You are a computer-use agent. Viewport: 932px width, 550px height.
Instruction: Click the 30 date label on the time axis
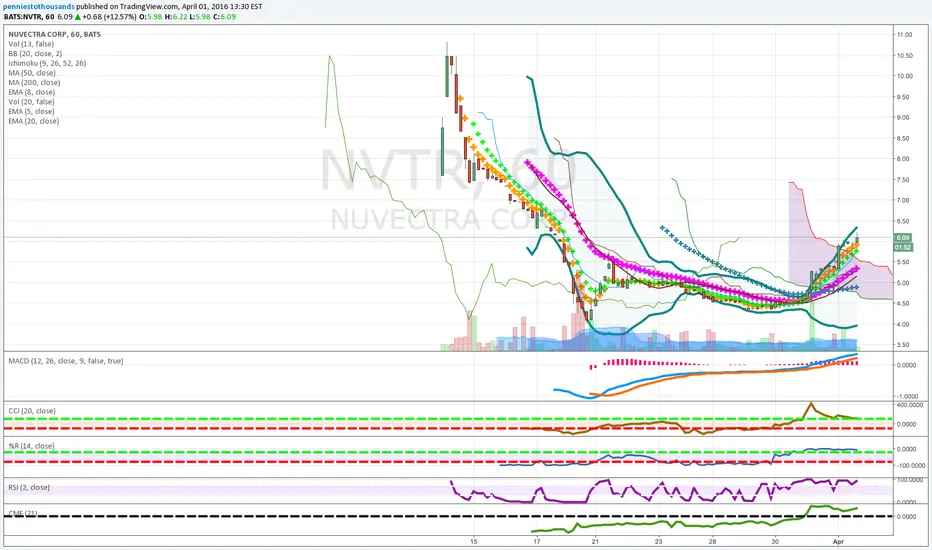[775, 542]
